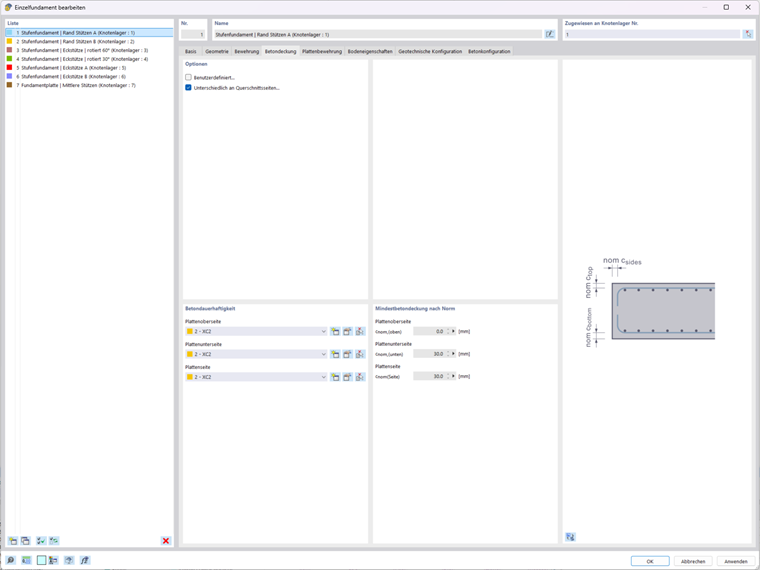The image size is (760, 570).
Task: Select item 3 Eckstütze rotiert 60°
Action: coord(89,50)
